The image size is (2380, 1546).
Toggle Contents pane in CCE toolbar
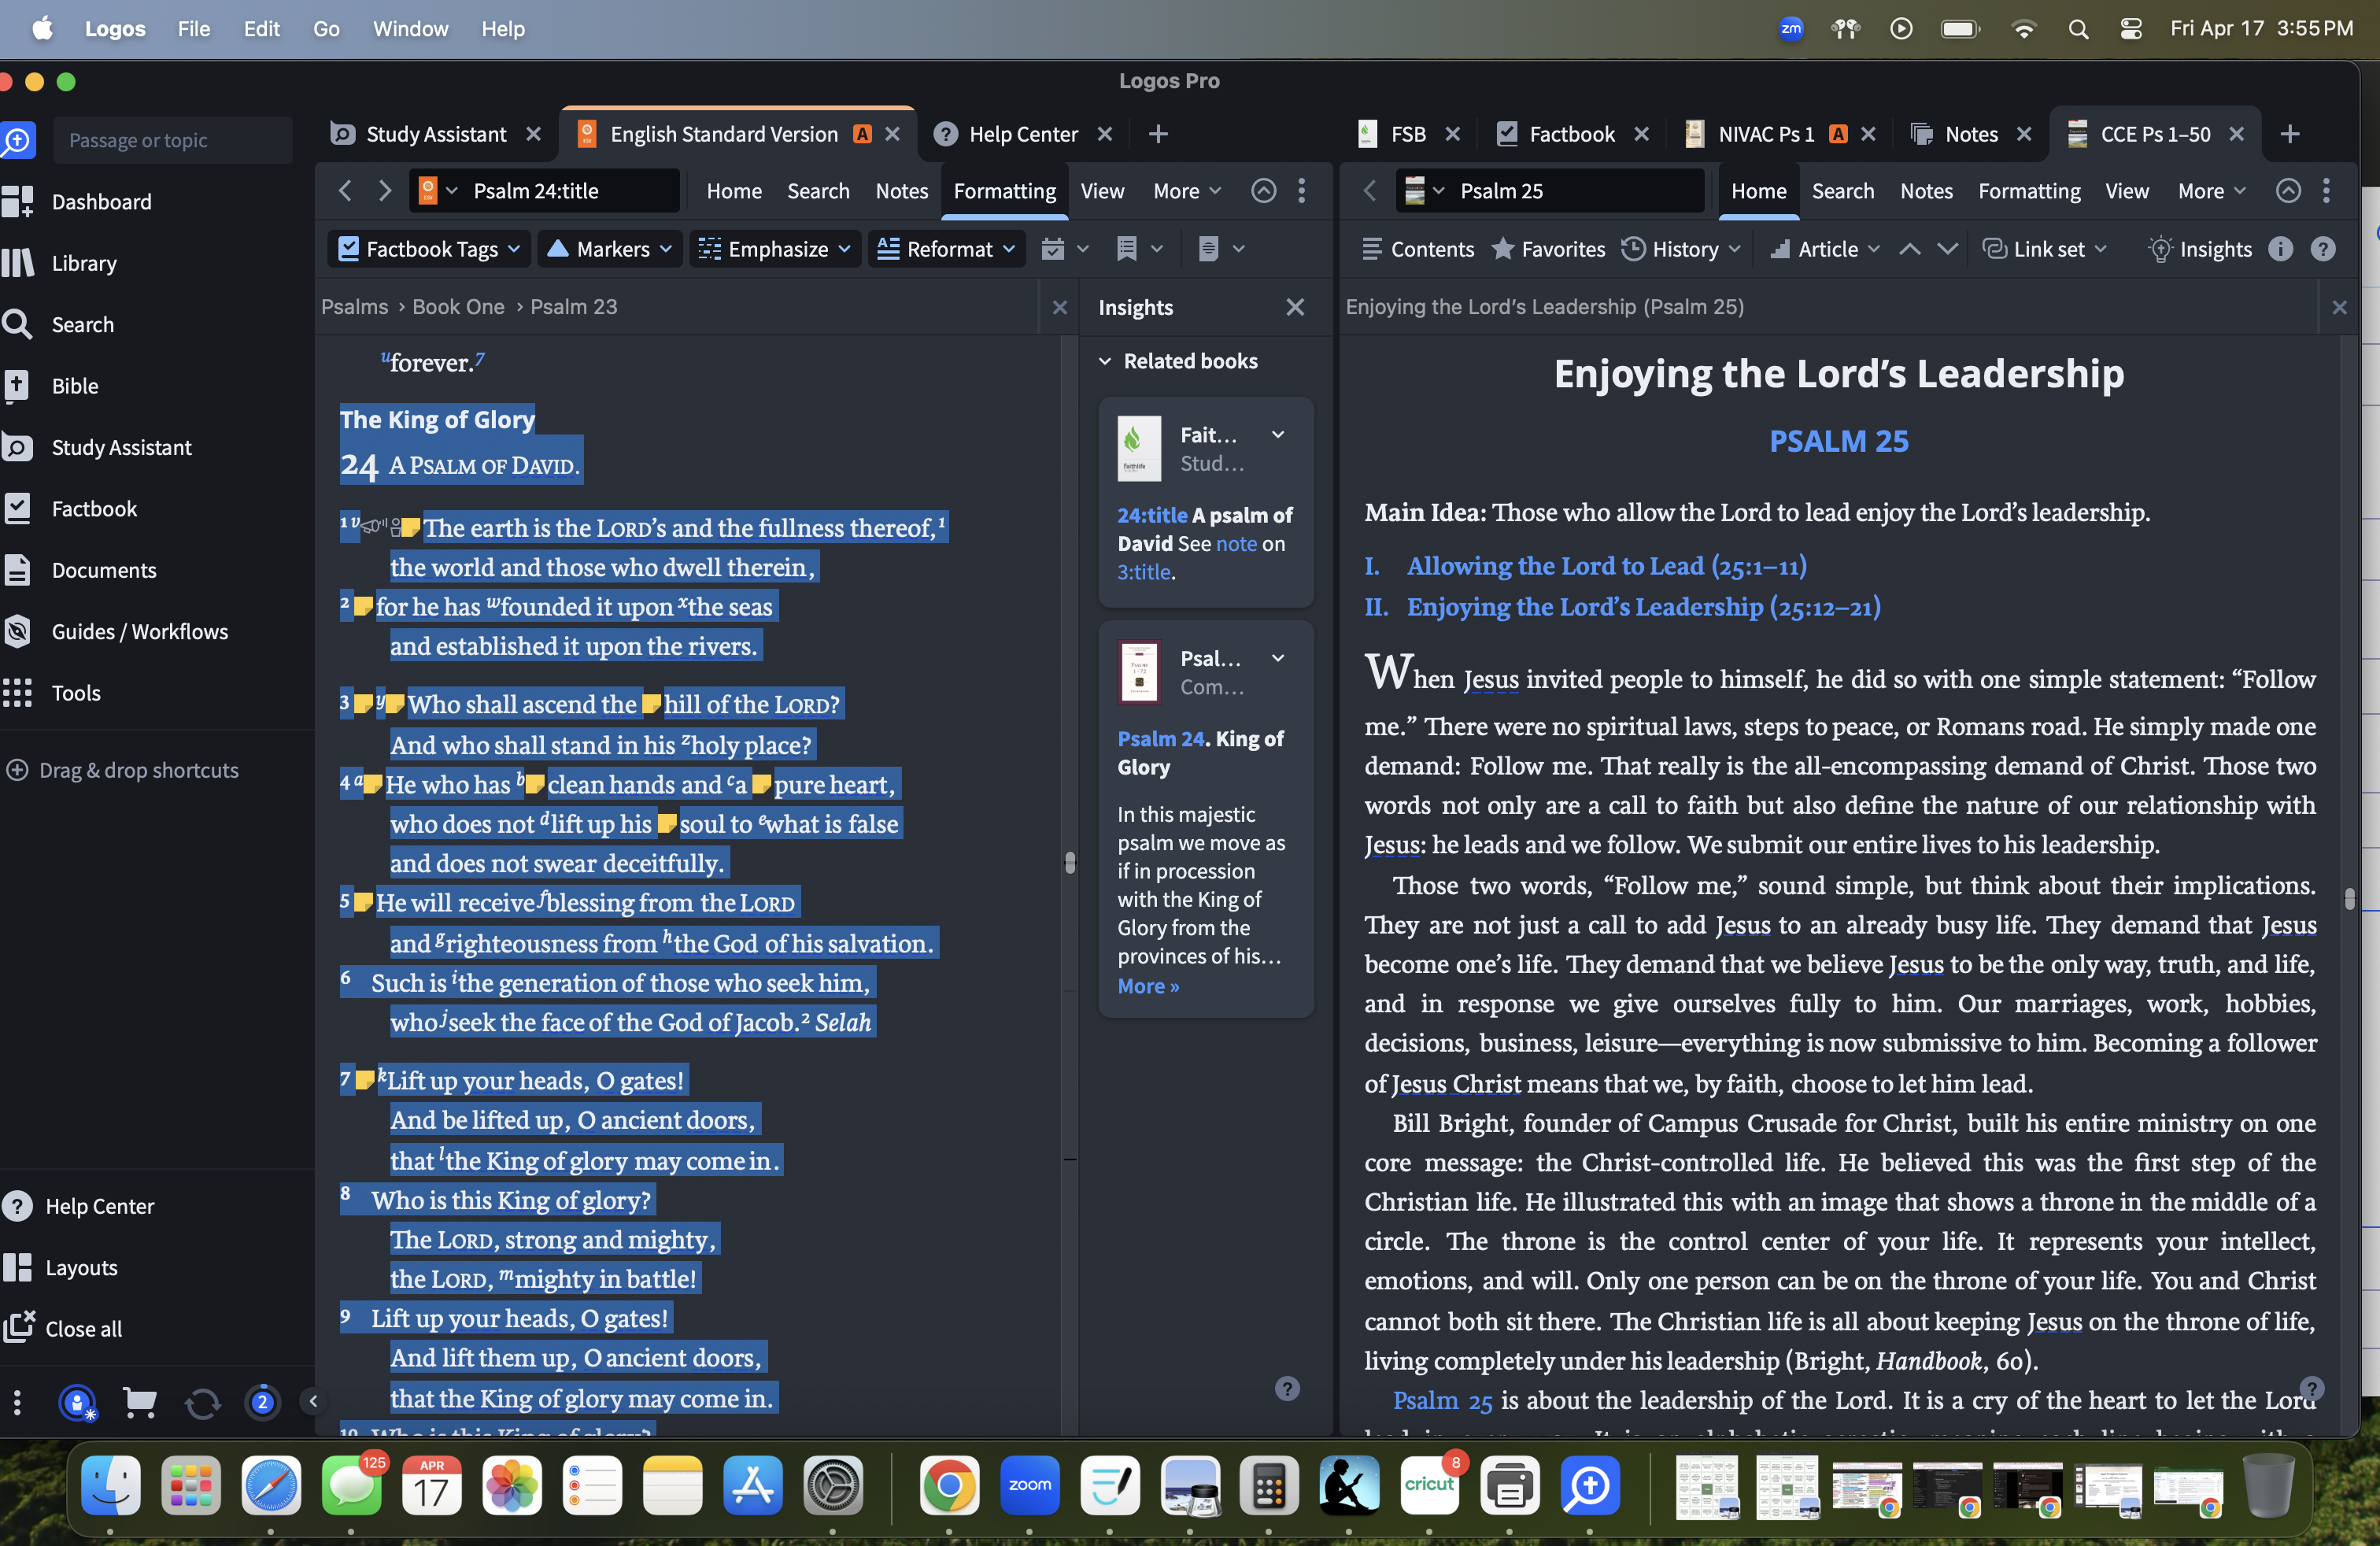point(1418,249)
